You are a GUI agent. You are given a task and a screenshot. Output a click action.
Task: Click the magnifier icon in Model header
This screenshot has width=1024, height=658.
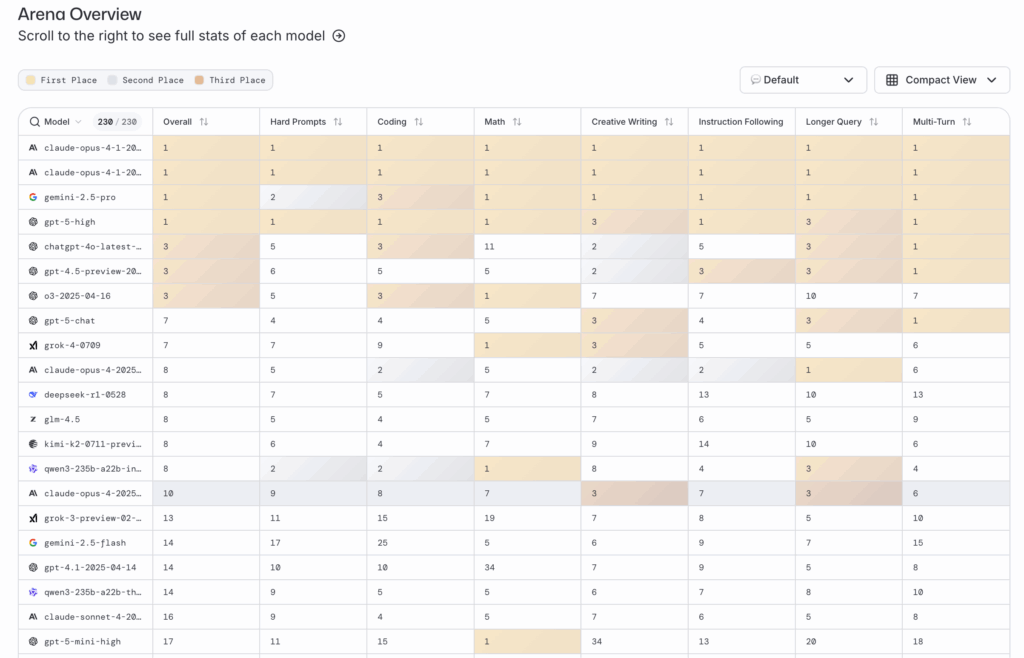pos(34,122)
